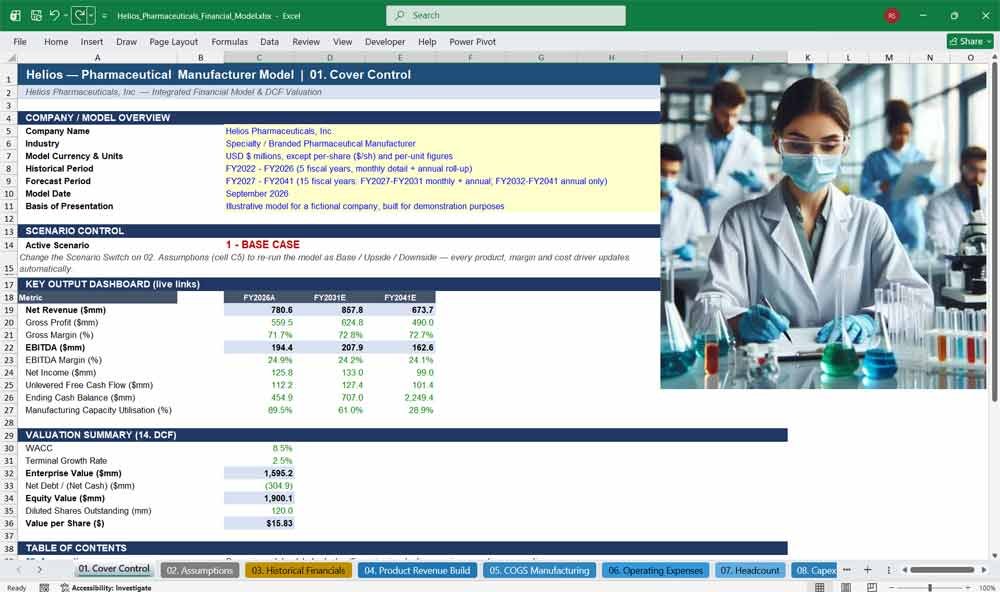Select the WACC value 8.5%
The image size is (1000, 592).
point(259,448)
